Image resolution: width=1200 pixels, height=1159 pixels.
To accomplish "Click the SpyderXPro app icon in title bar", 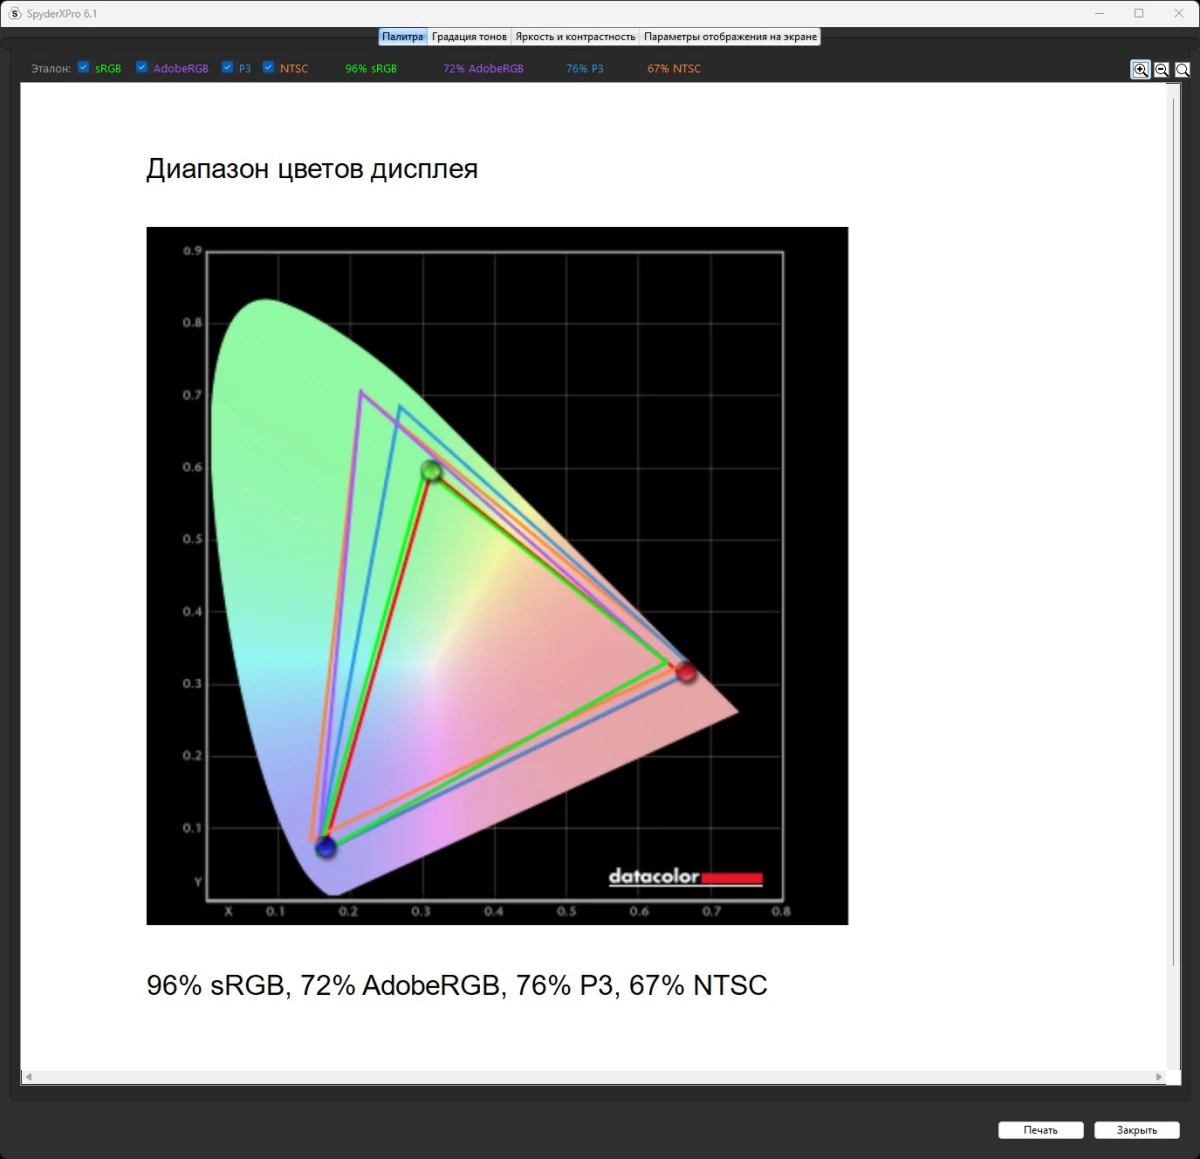I will click(x=14, y=14).
